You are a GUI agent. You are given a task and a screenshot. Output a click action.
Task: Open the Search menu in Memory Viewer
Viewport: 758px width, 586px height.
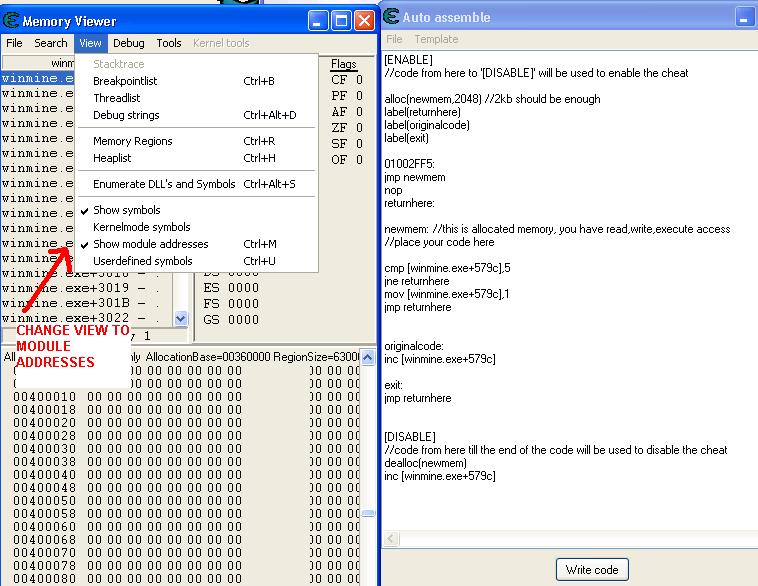(x=50, y=43)
